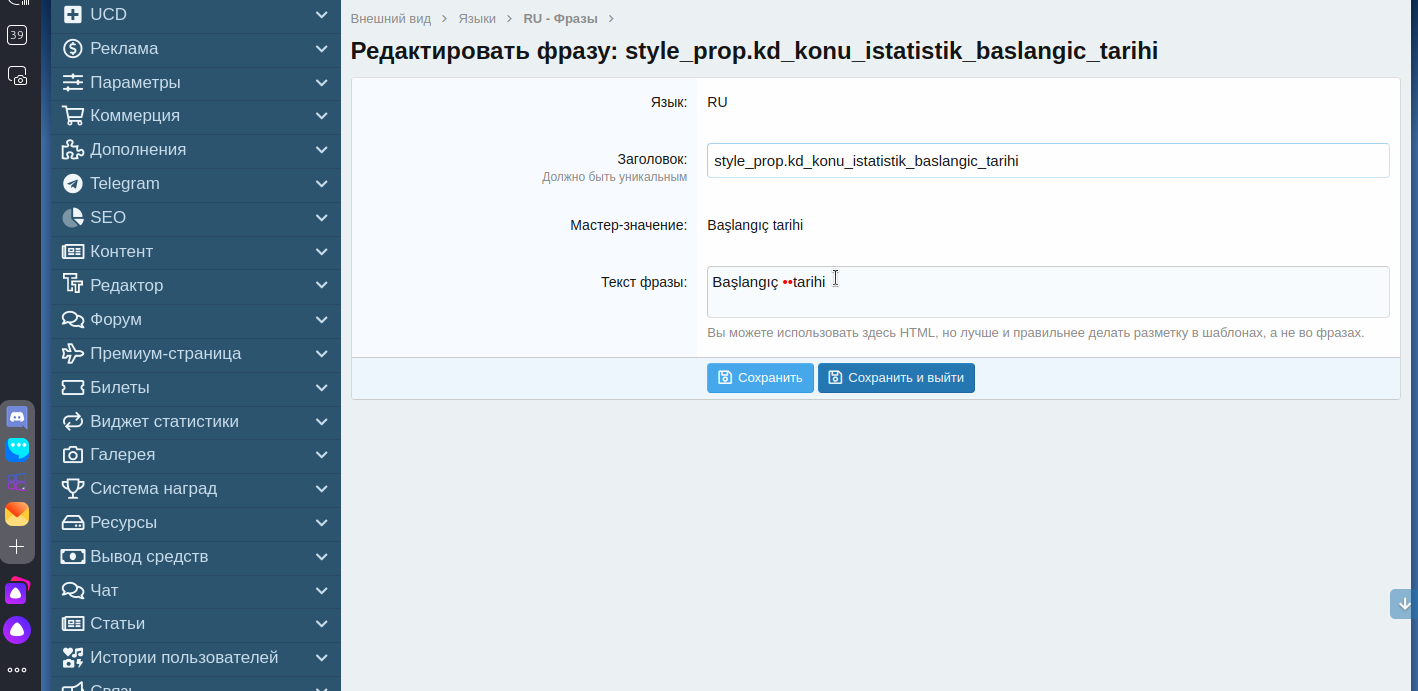
Task: Open the Премиум-страница menu section
Action: pos(165,354)
